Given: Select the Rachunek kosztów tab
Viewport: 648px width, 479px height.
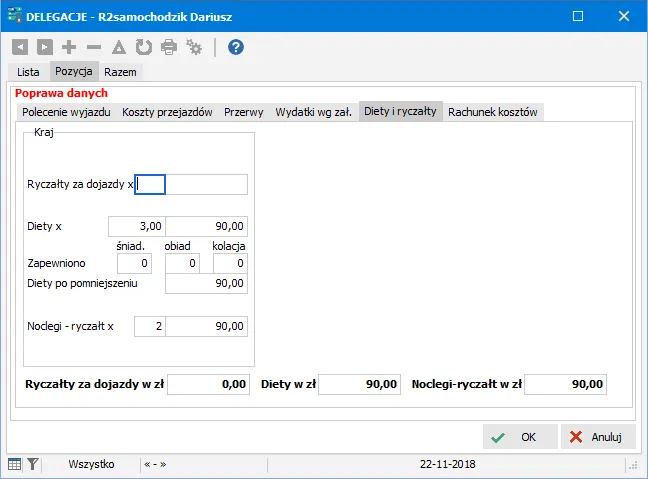Looking at the screenshot, I should tap(493, 112).
